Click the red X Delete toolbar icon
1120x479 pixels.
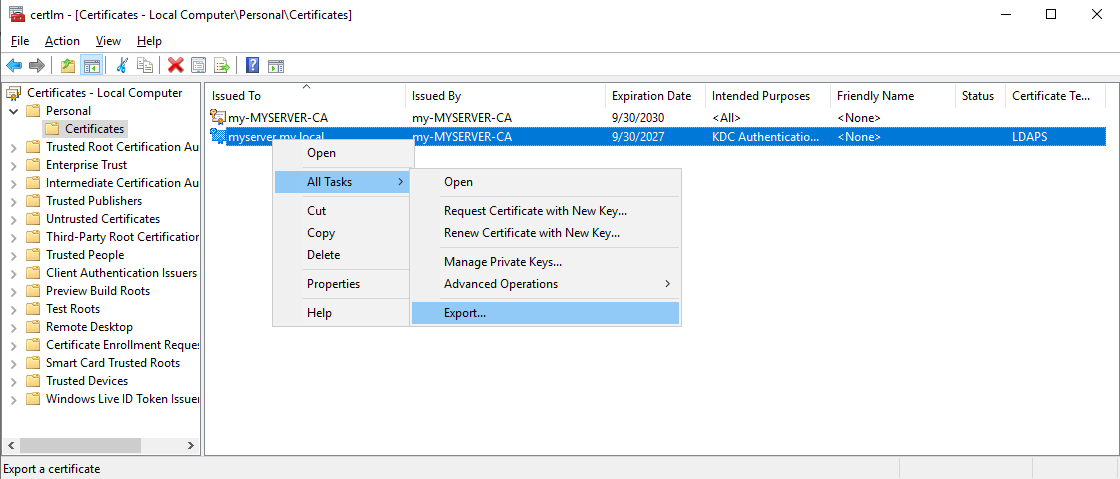[176, 65]
